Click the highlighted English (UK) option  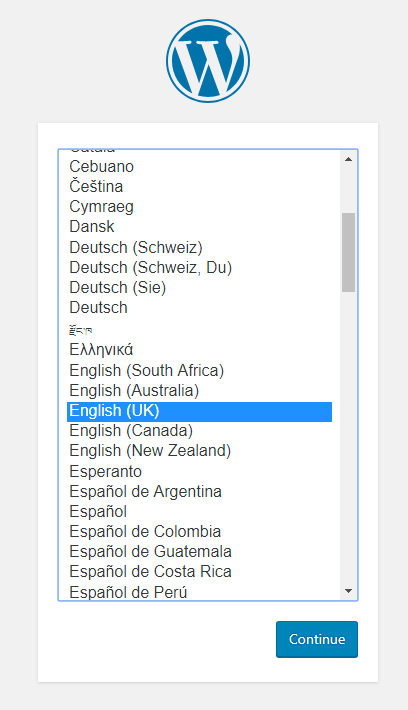pos(199,412)
